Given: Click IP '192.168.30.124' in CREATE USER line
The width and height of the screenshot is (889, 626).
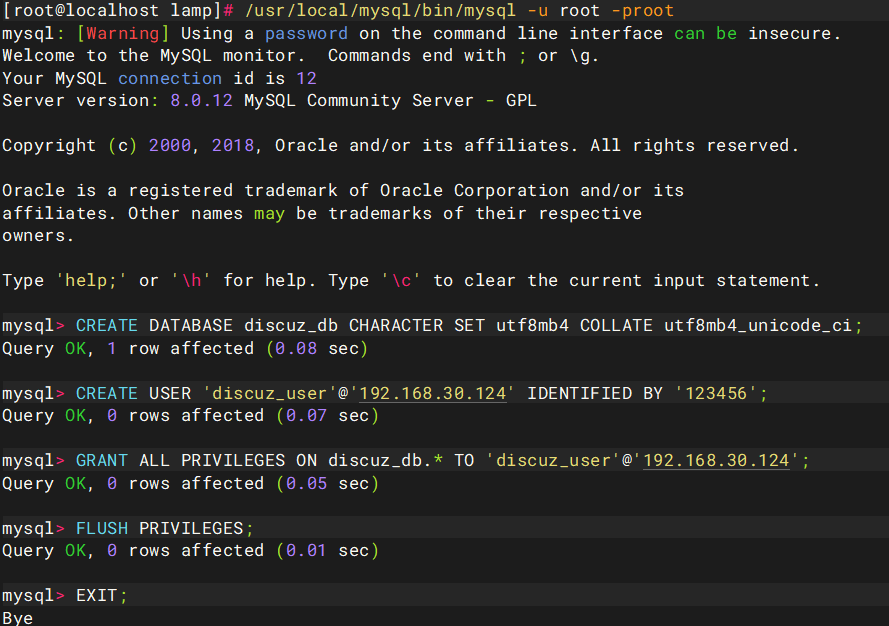Looking at the screenshot, I should [x=433, y=393].
